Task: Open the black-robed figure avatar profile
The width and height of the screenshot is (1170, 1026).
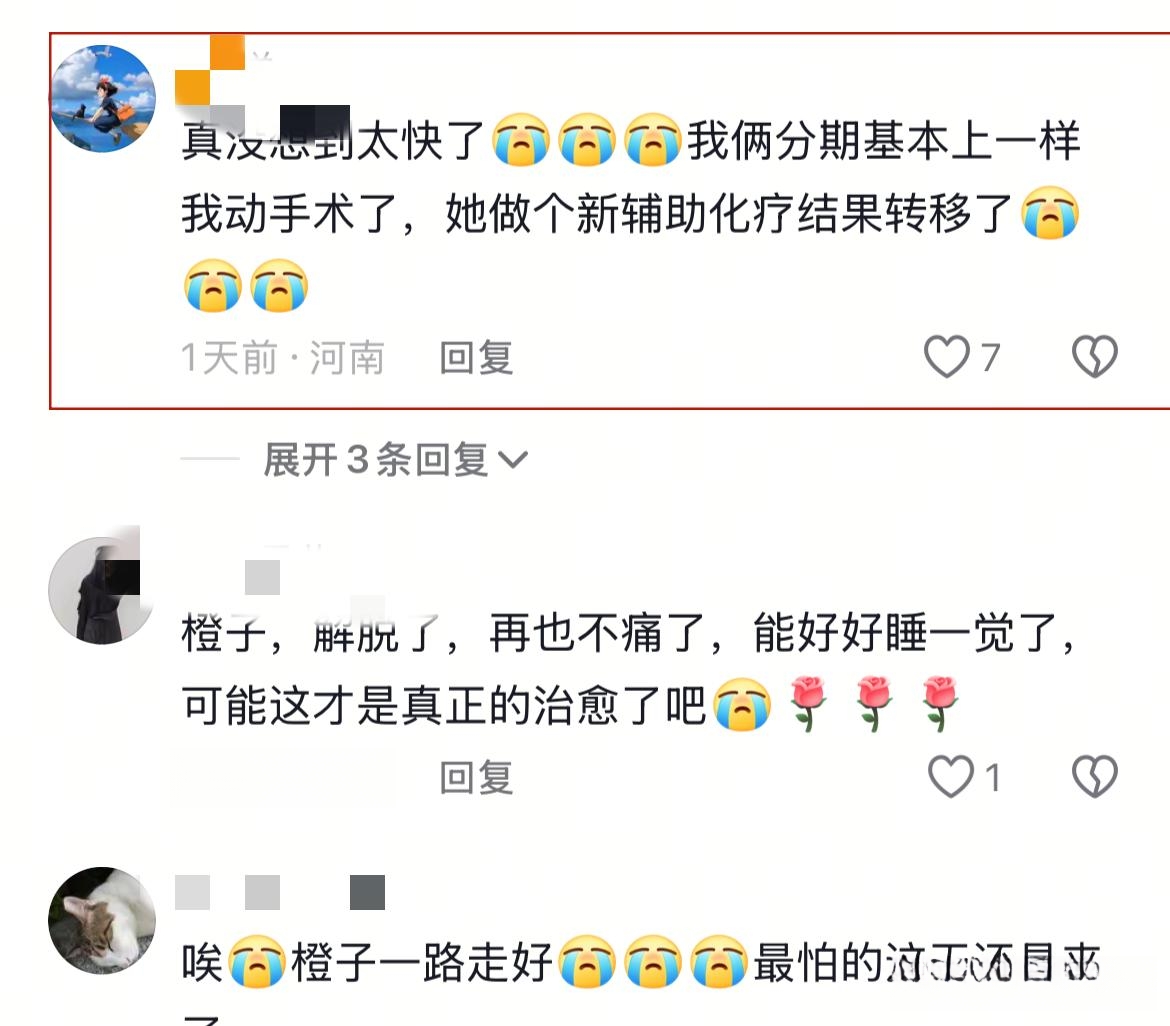Action: point(100,589)
